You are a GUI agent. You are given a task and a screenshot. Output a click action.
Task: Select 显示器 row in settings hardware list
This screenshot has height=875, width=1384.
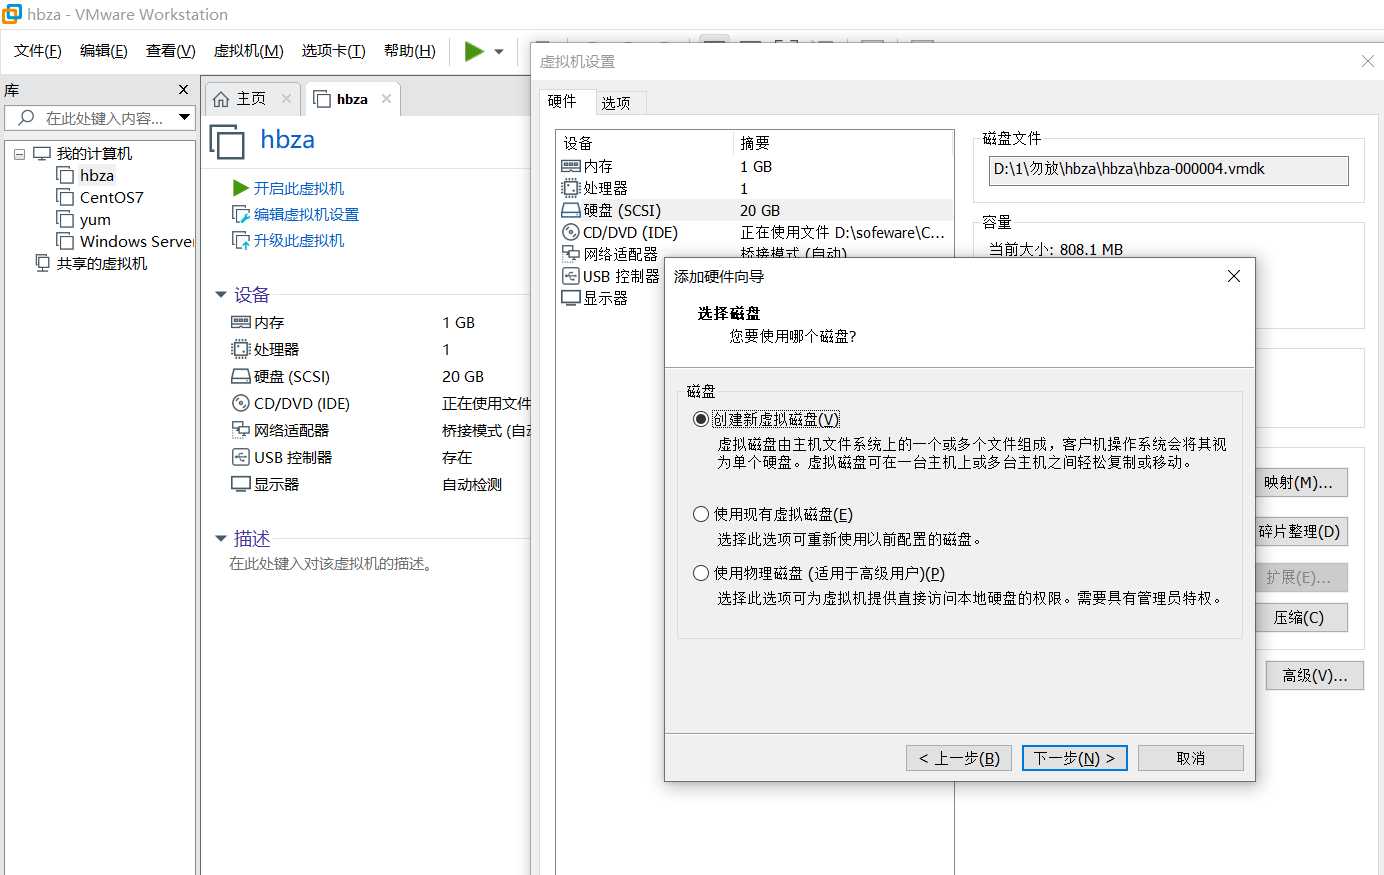pos(611,298)
